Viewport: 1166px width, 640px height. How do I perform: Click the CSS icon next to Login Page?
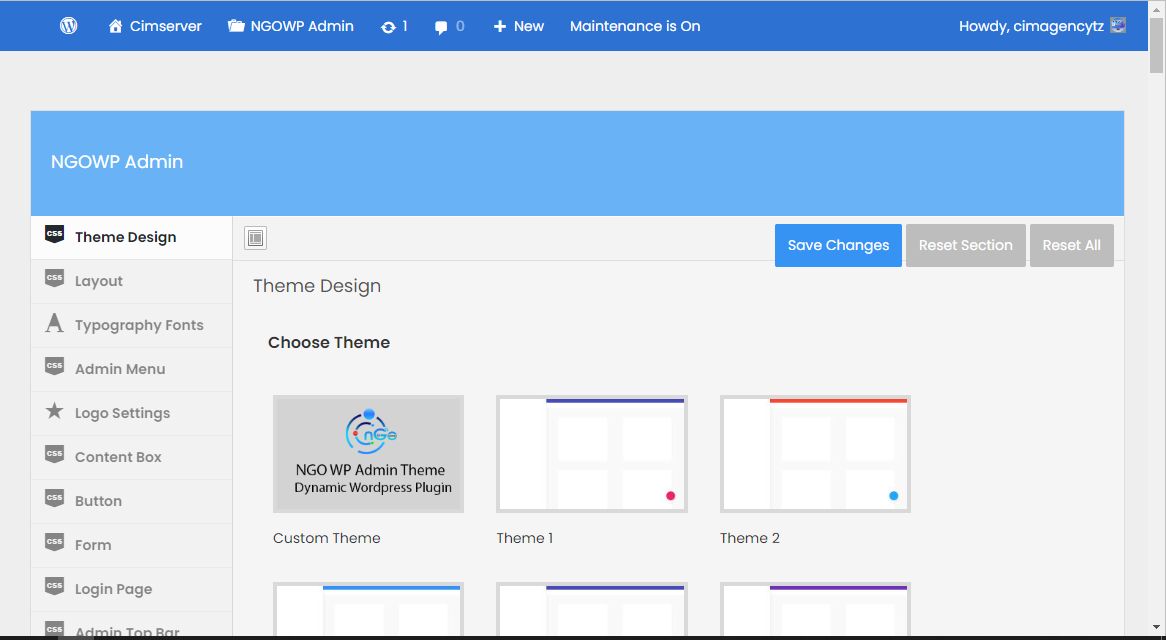point(54,586)
